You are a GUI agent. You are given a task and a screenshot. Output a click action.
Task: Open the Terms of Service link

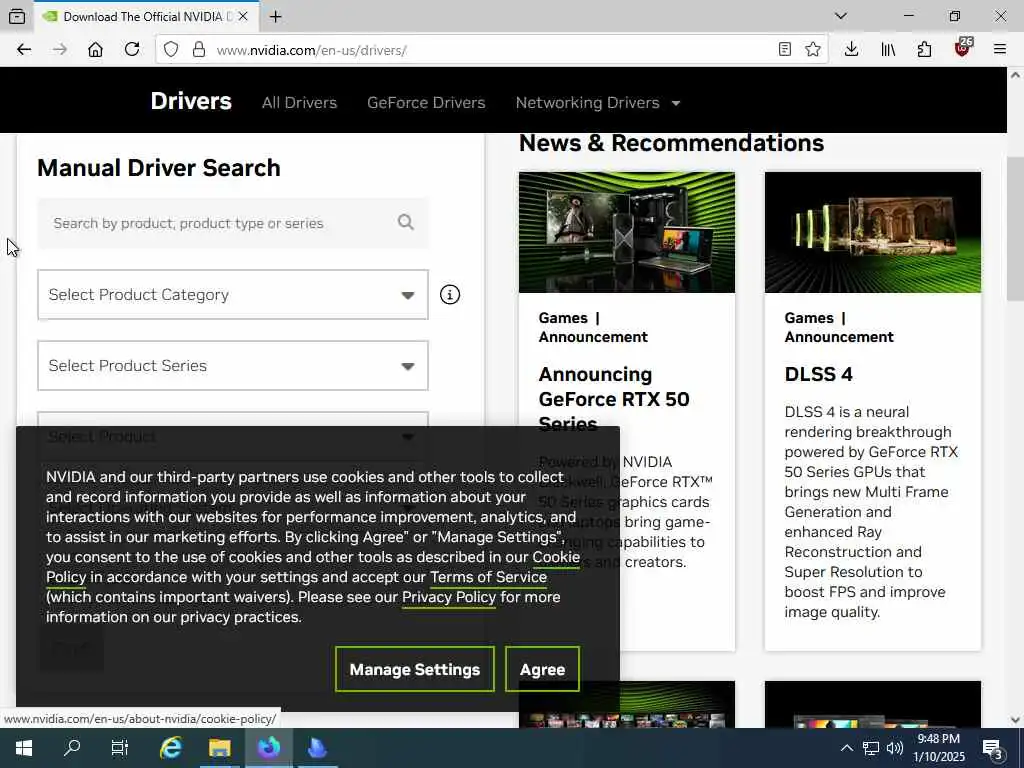(x=488, y=577)
